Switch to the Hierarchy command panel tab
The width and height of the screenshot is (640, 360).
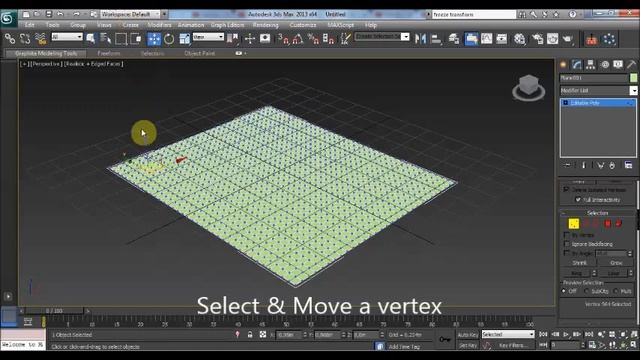[x=590, y=64]
